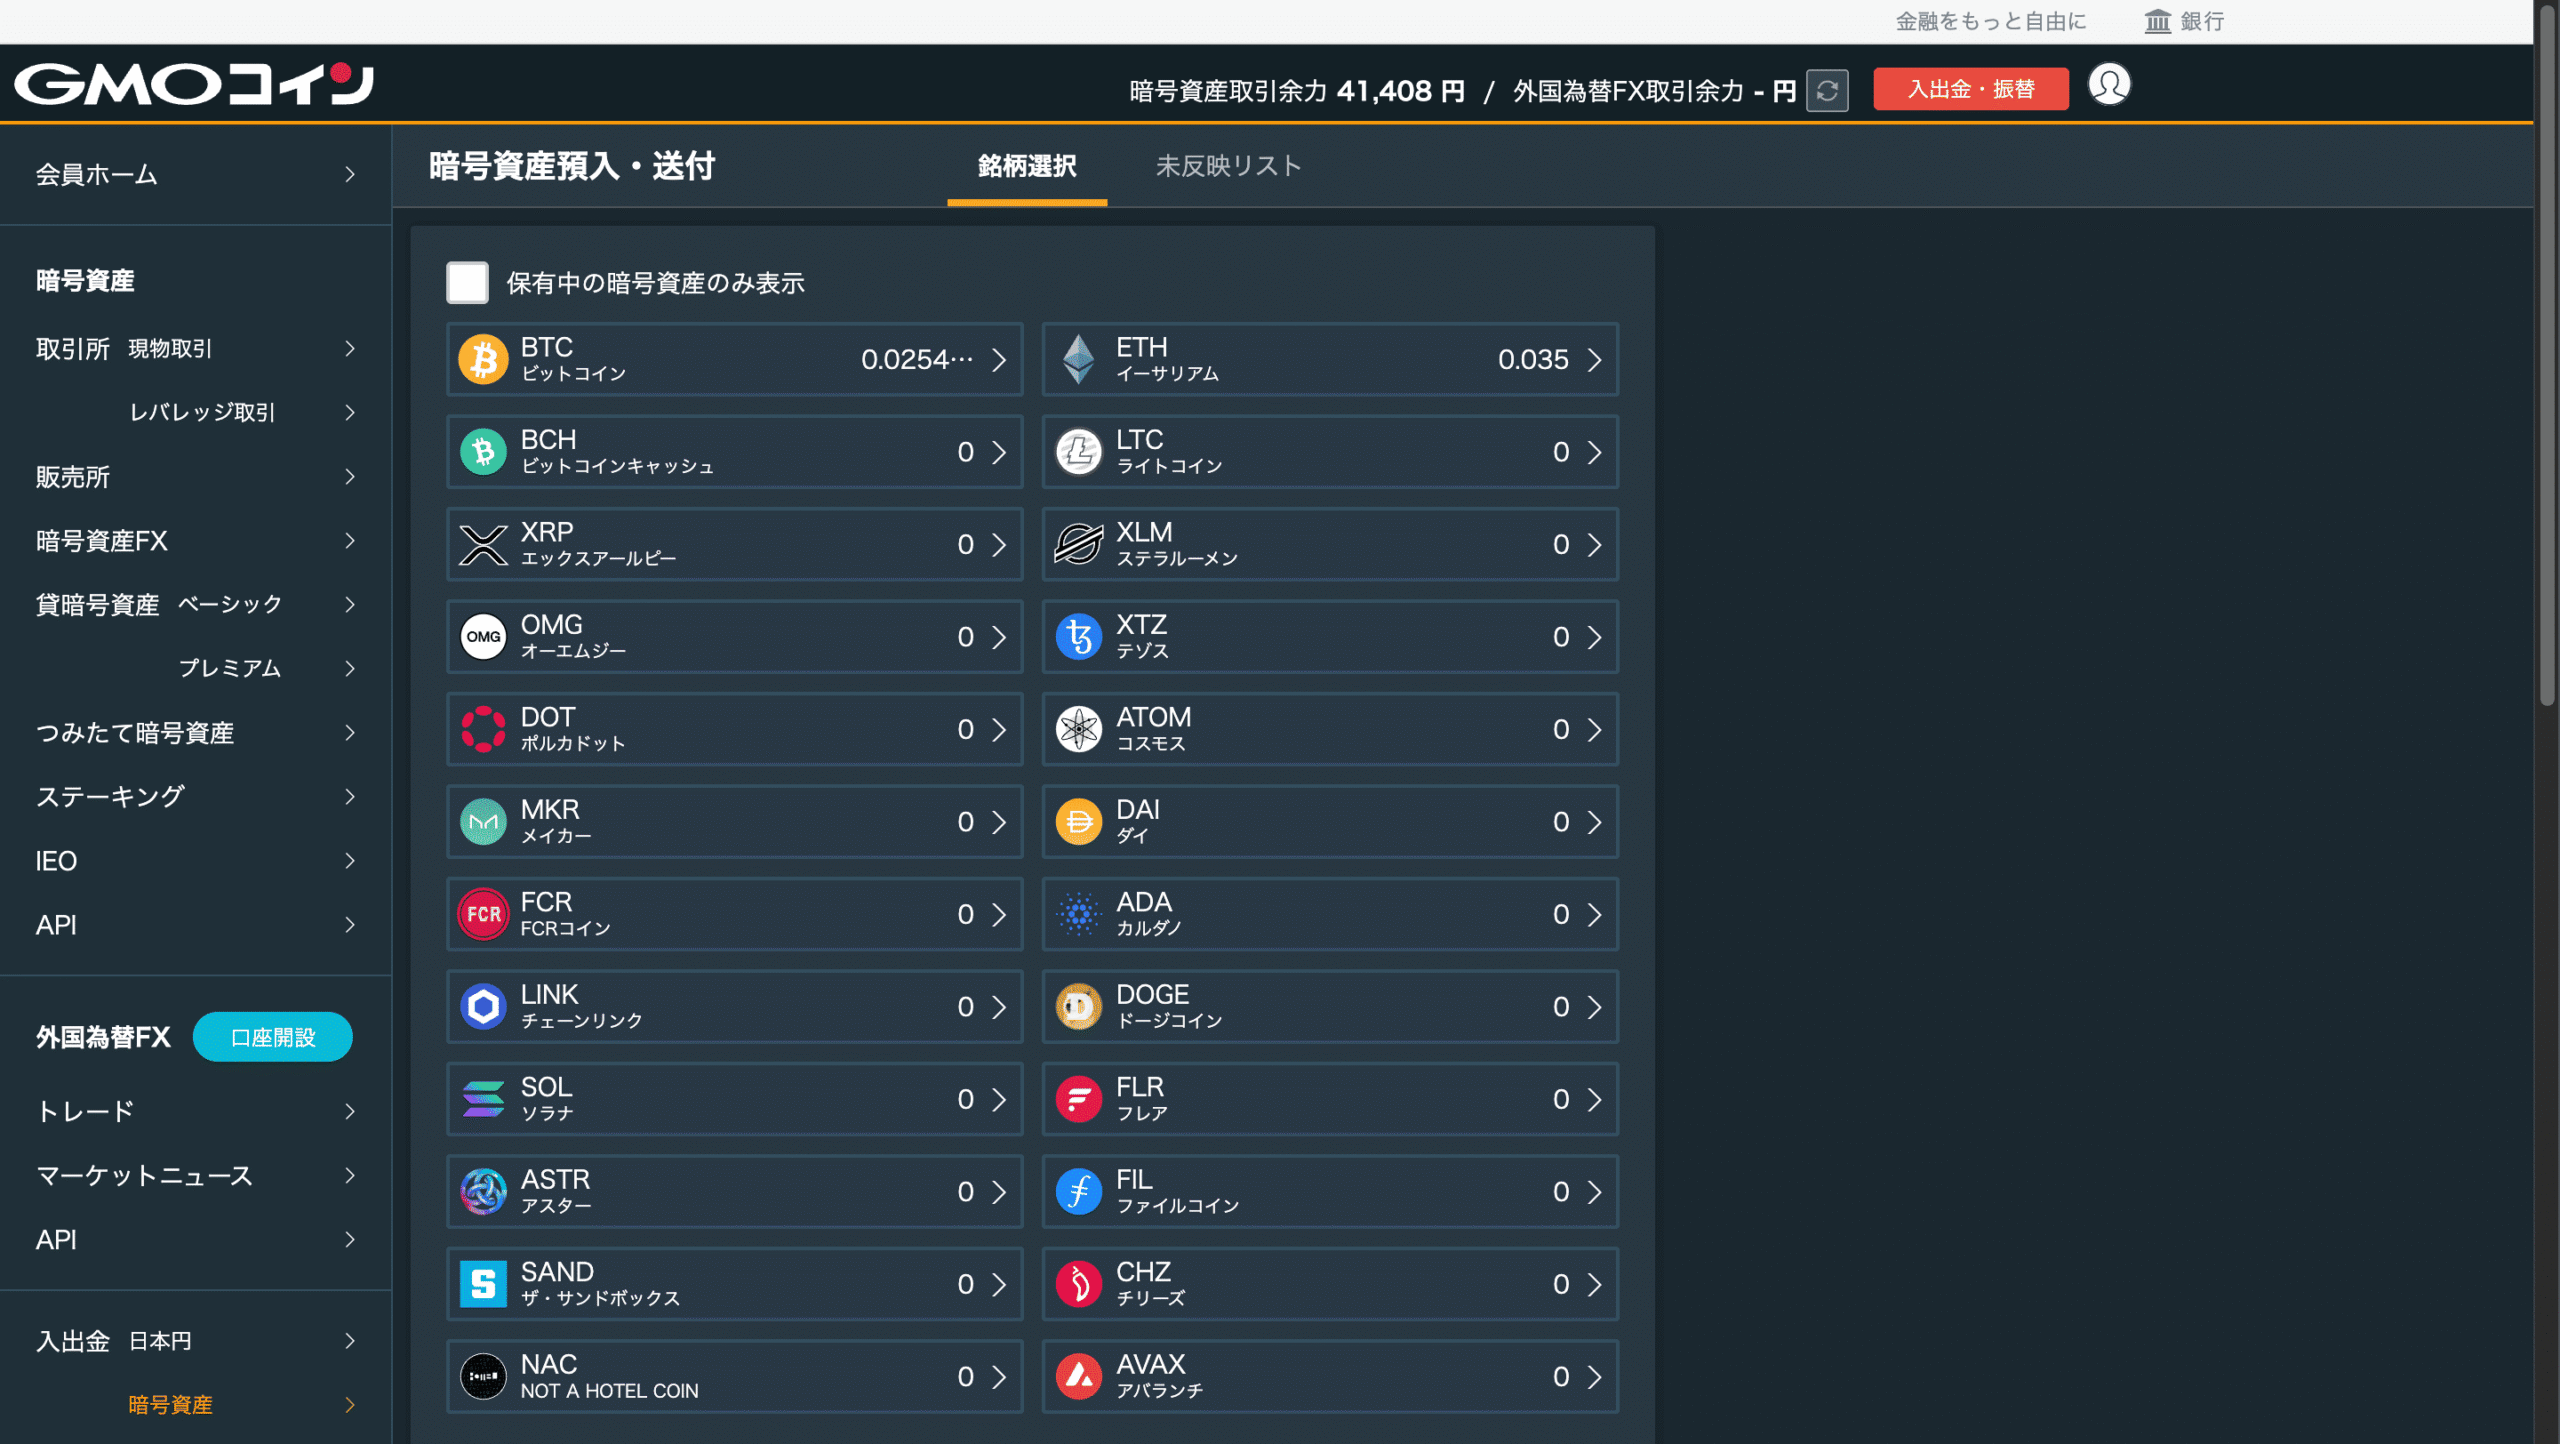The image size is (2560, 1444).
Task: Switch to the 未反映リスト tab
Action: 1229,166
